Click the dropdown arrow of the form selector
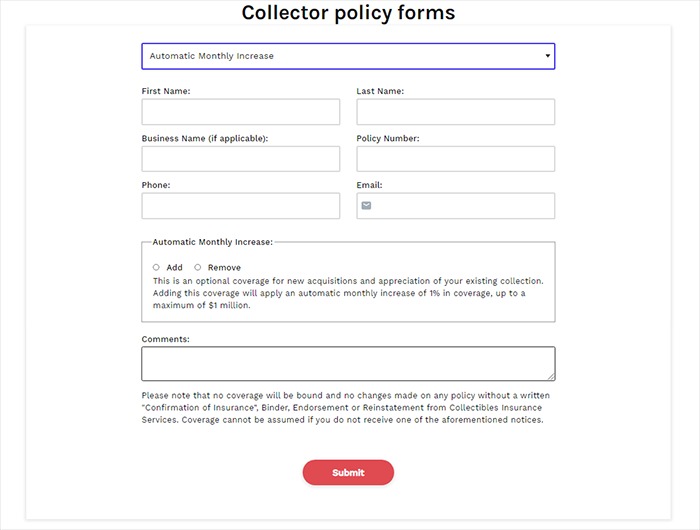Screen dimensions: 700x530 pos(547,56)
